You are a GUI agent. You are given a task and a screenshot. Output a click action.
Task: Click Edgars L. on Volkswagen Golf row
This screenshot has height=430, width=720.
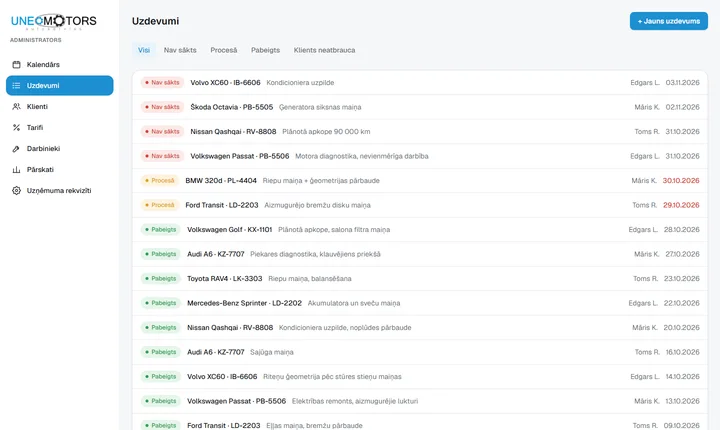click(x=643, y=230)
